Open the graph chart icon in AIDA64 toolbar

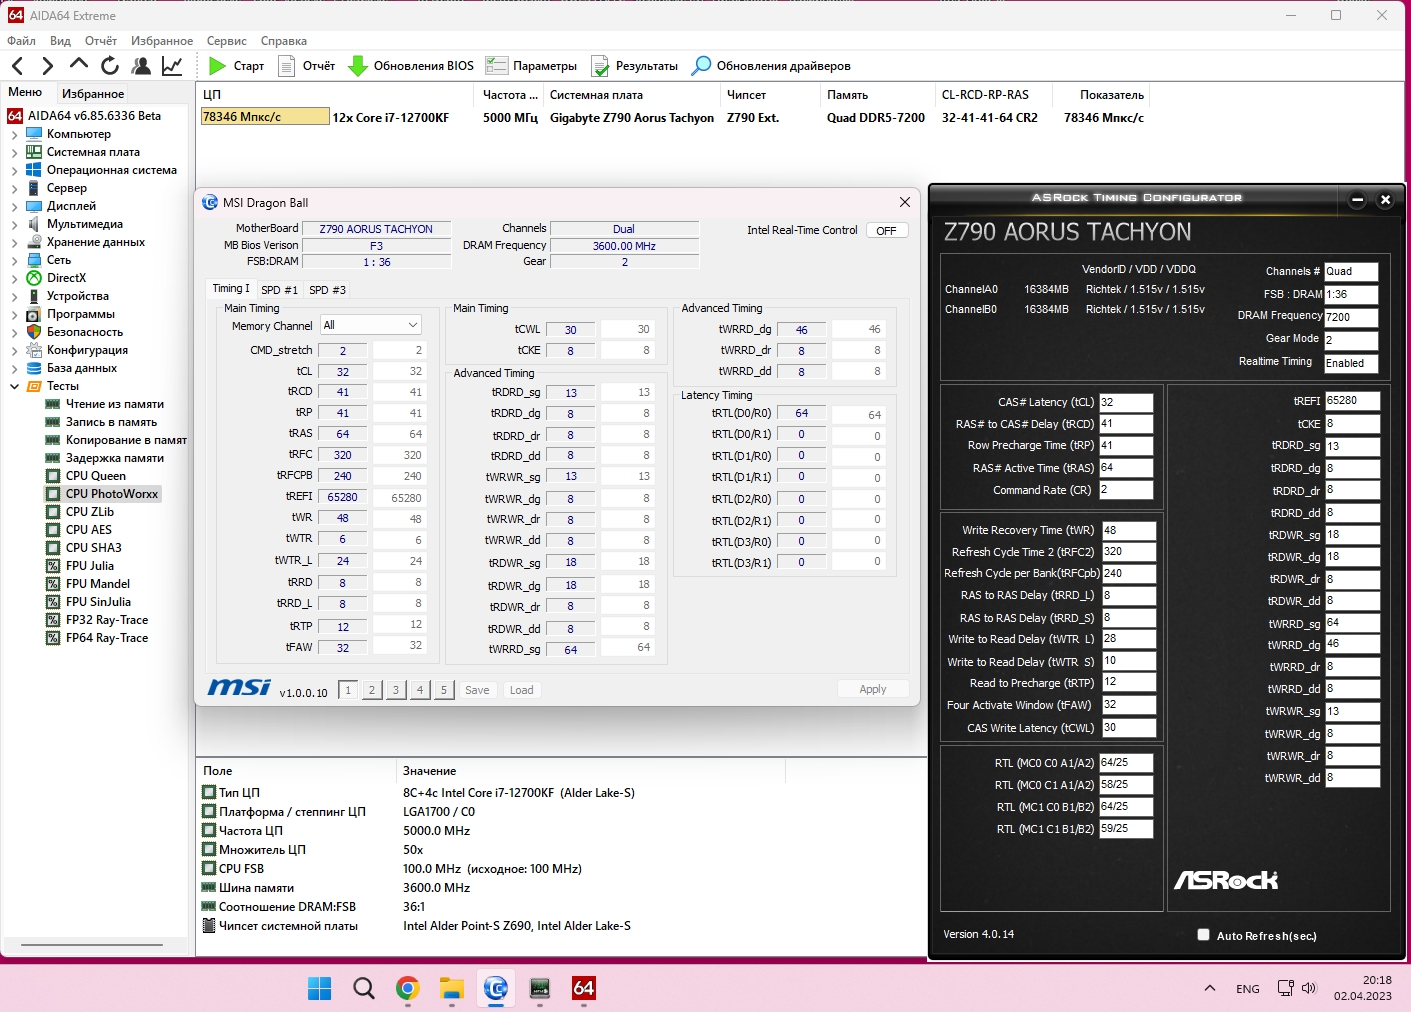(172, 66)
